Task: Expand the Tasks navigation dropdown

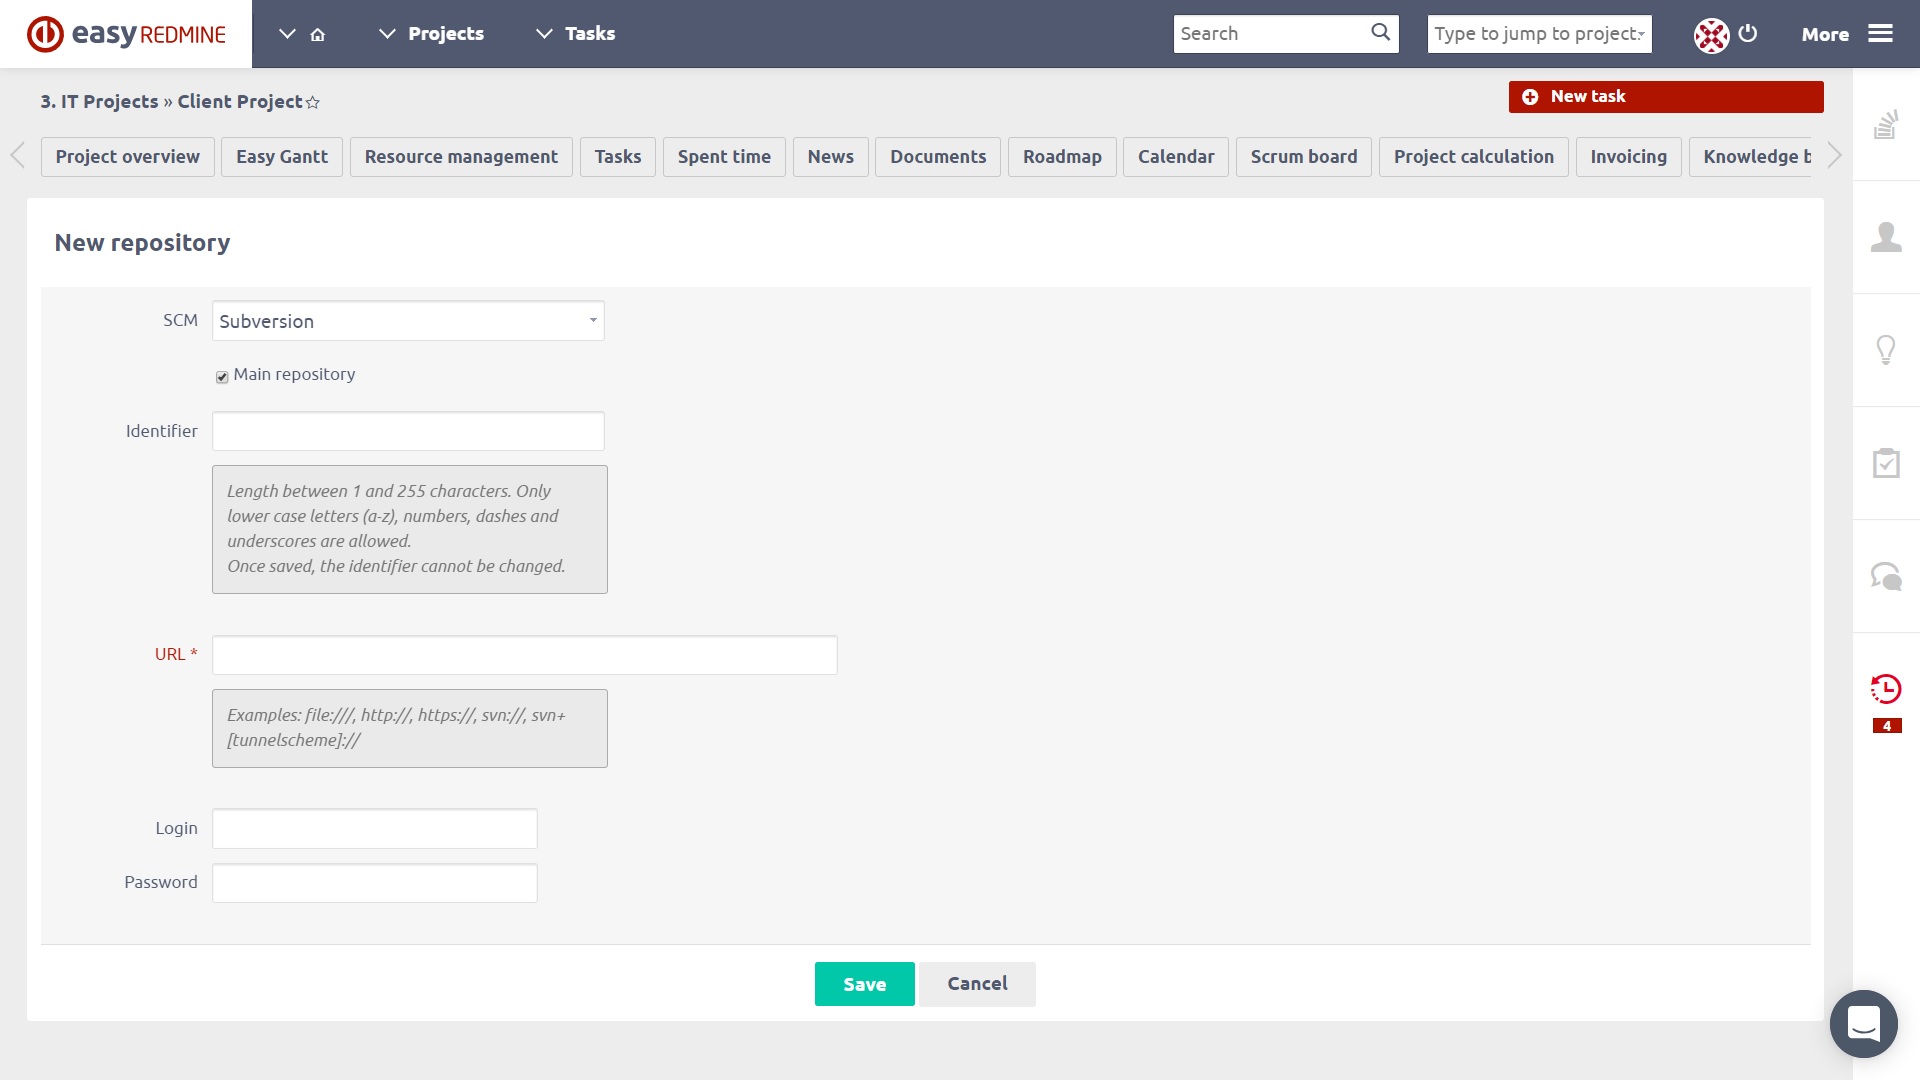Action: click(x=544, y=33)
